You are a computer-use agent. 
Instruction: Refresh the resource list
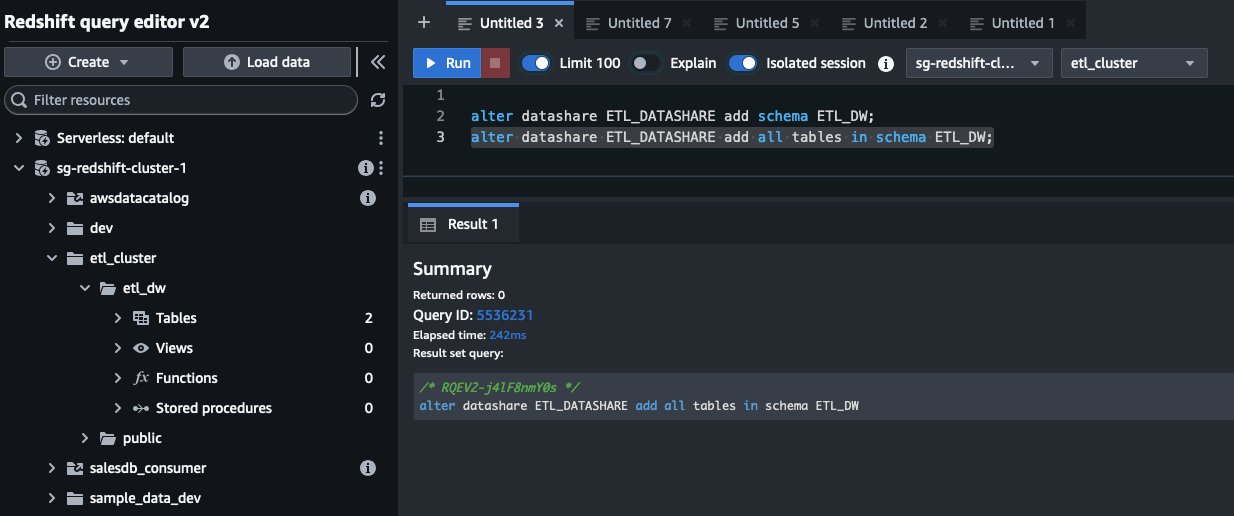point(378,100)
